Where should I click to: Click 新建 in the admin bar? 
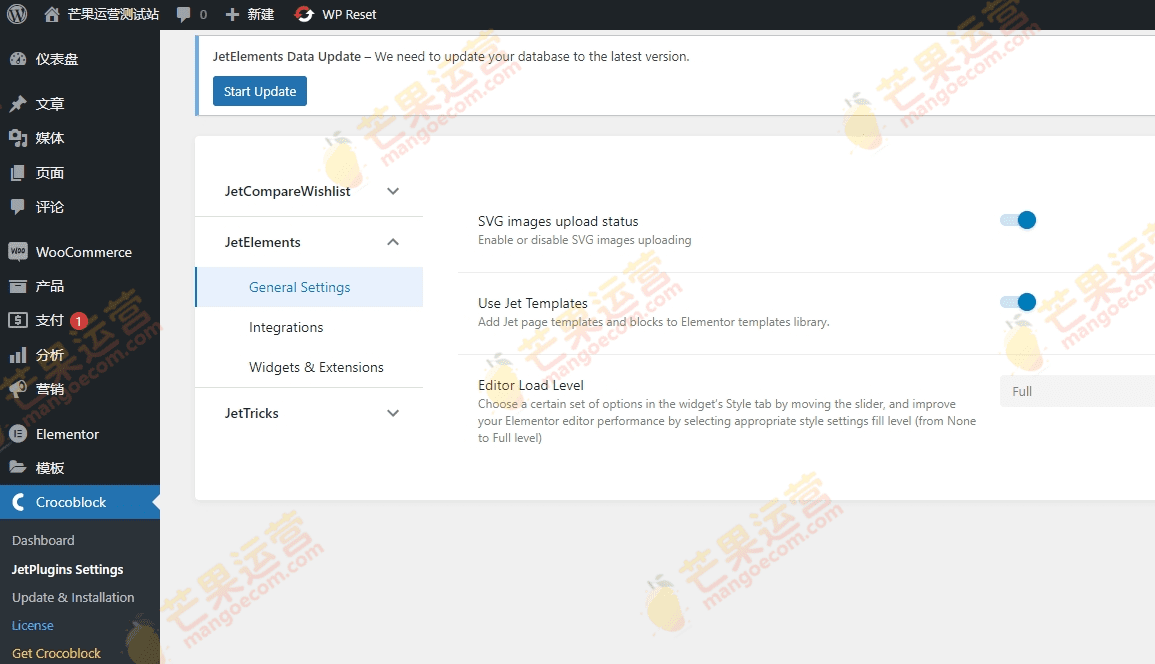click(x=261, y=14)
